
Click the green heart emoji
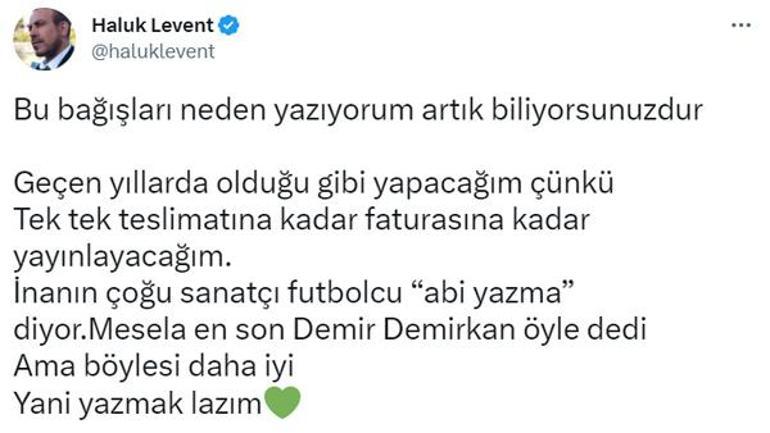282,403
